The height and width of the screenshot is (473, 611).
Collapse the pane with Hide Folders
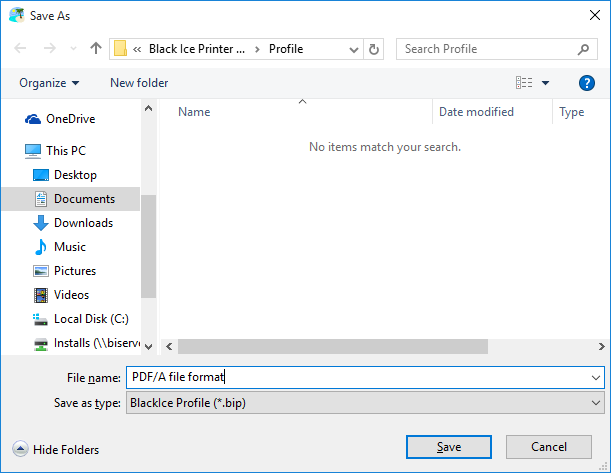tap(56, 450)
